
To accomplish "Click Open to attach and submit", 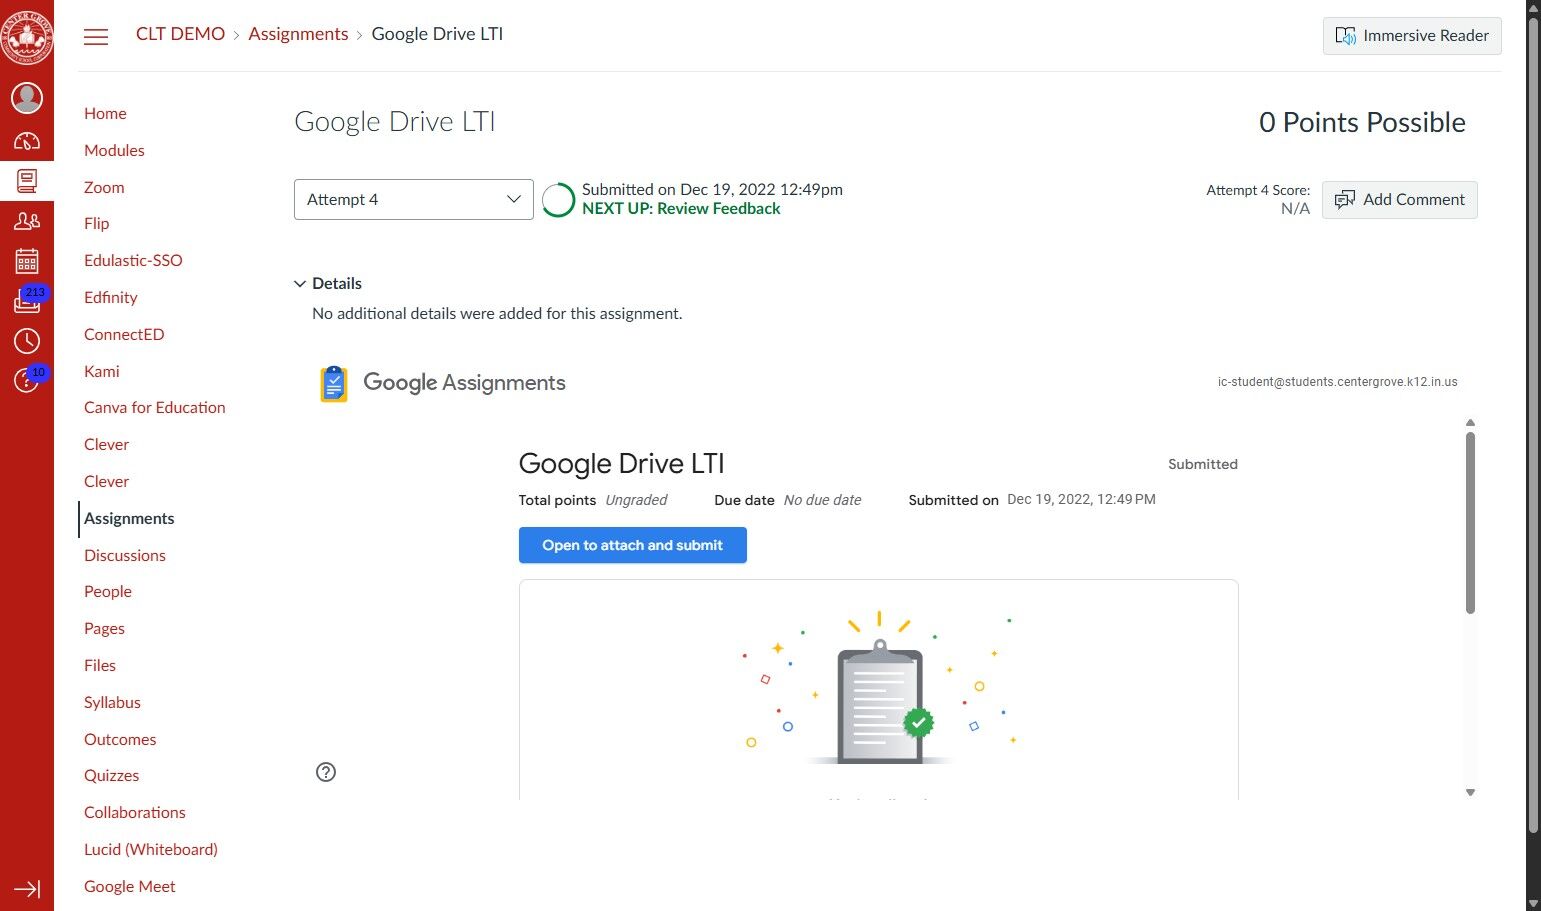I will click(632, 545).
